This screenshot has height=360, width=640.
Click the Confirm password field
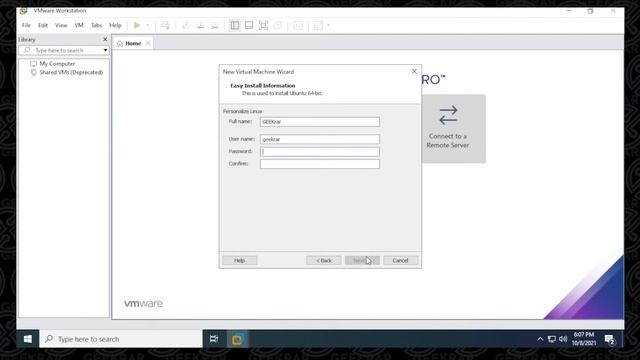pos(320,164)
